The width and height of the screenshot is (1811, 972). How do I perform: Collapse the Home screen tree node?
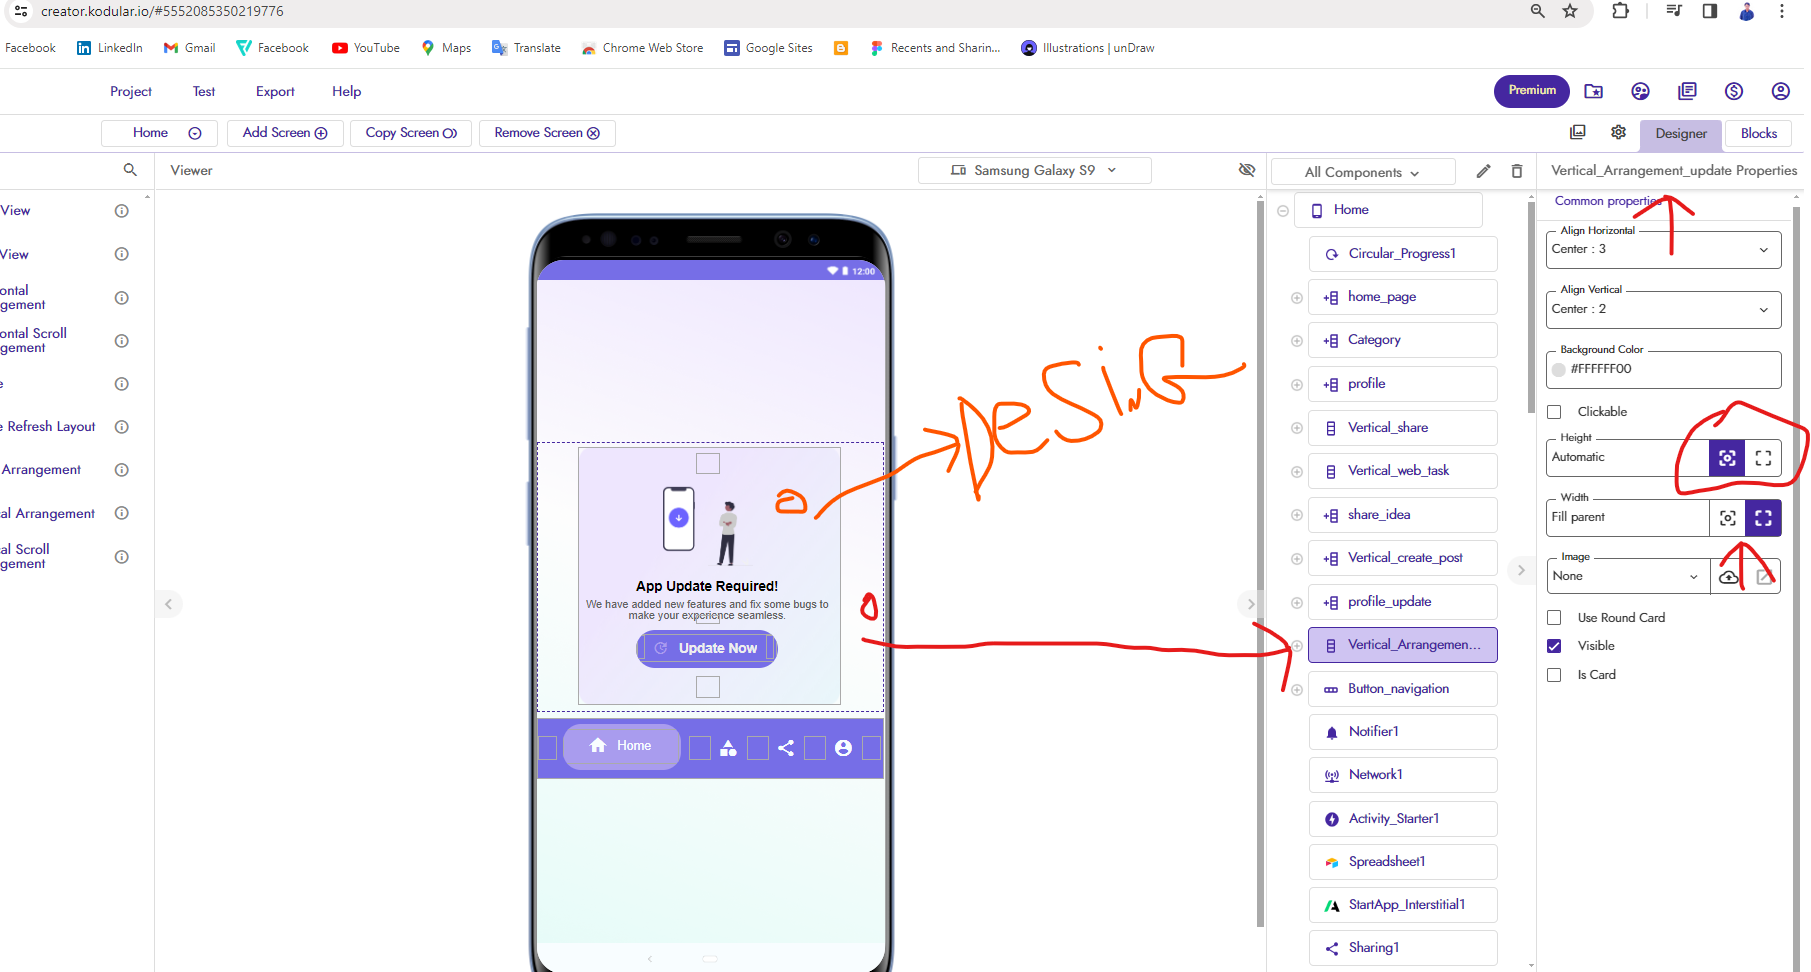(x=1283, y=211)
